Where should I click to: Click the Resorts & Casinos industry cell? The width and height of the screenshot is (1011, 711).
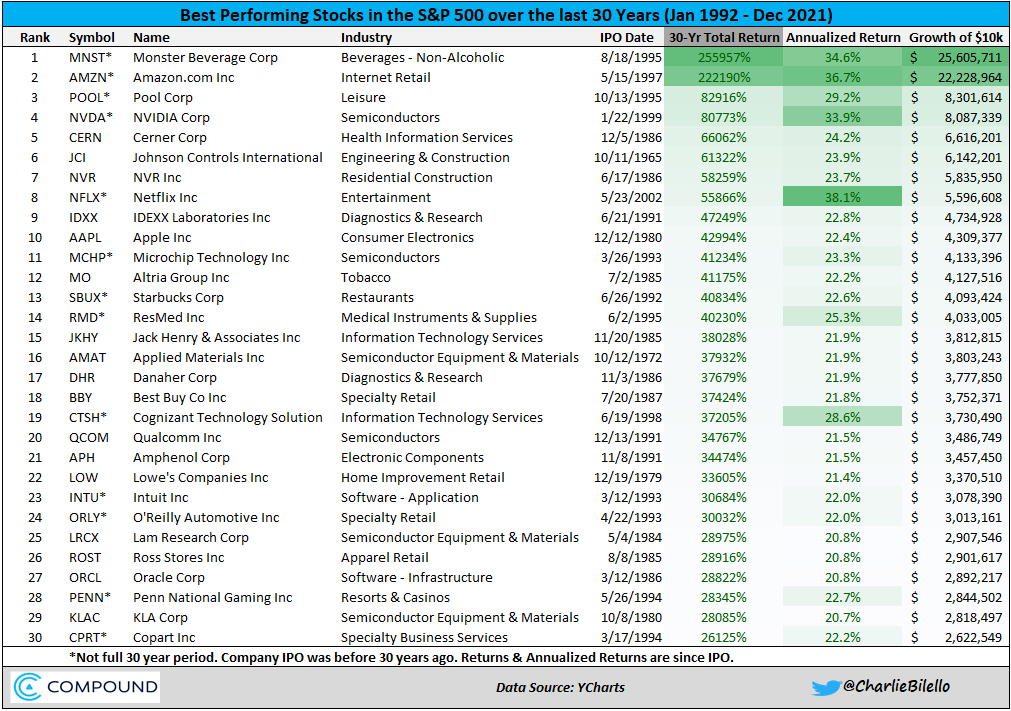395,597
